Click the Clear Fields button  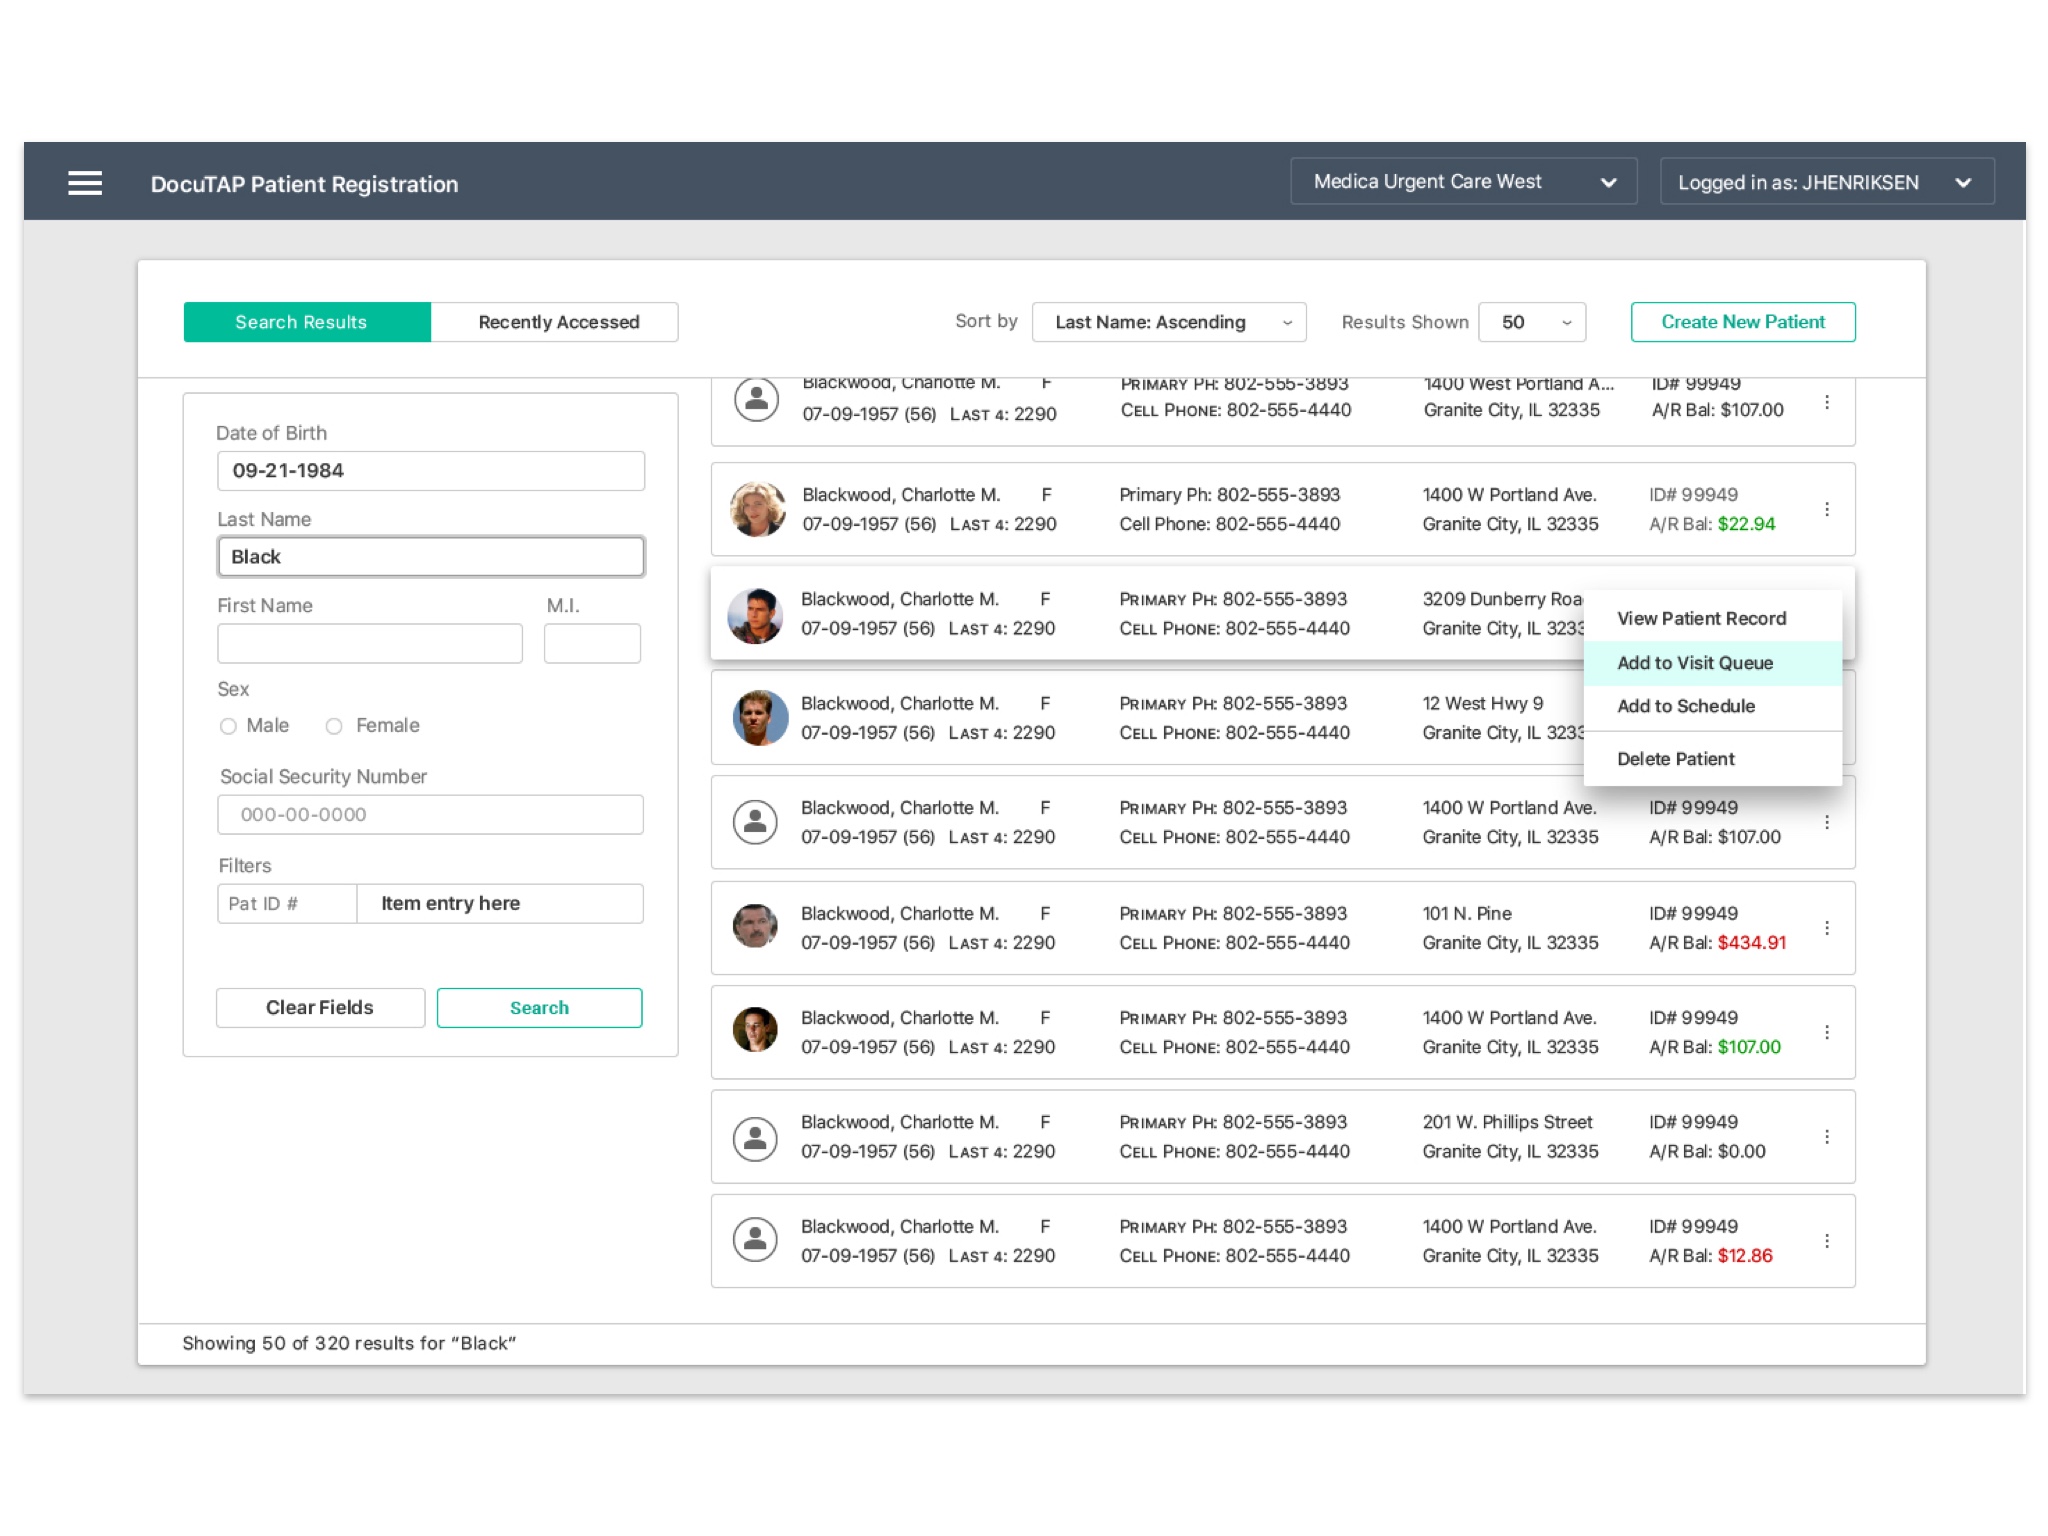[320, 1008]
